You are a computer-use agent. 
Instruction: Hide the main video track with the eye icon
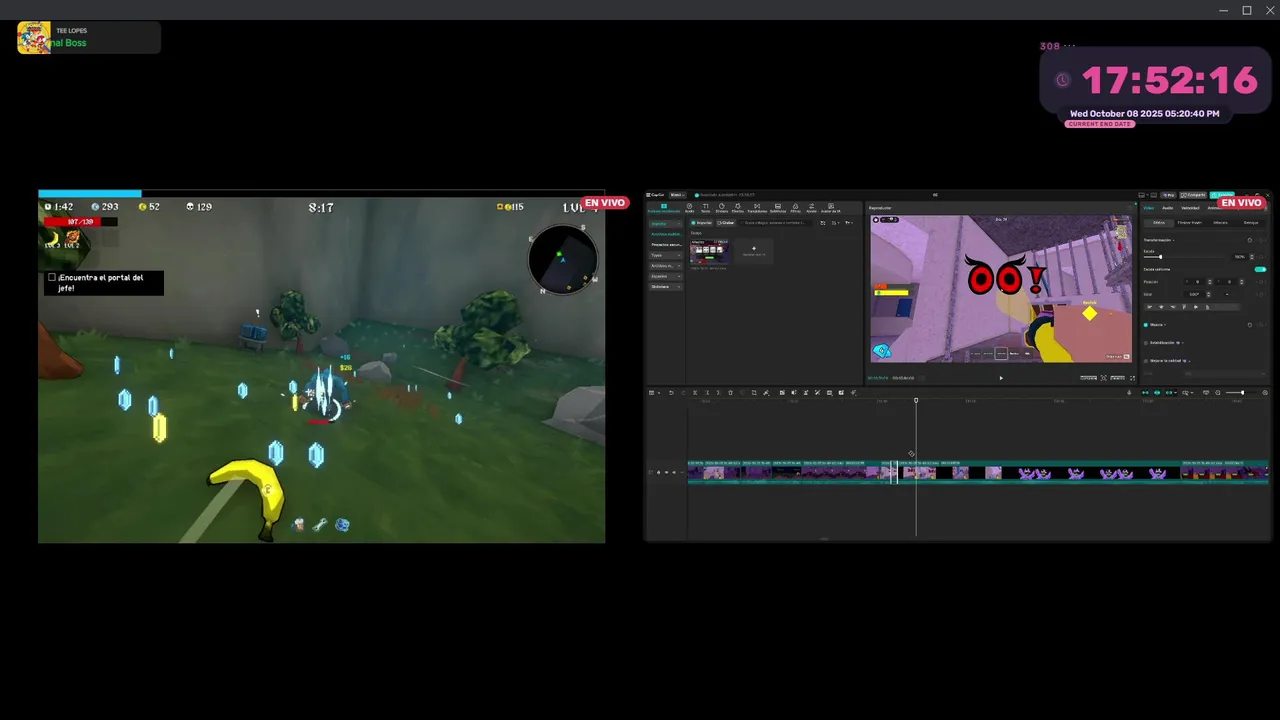pos(666,472)
